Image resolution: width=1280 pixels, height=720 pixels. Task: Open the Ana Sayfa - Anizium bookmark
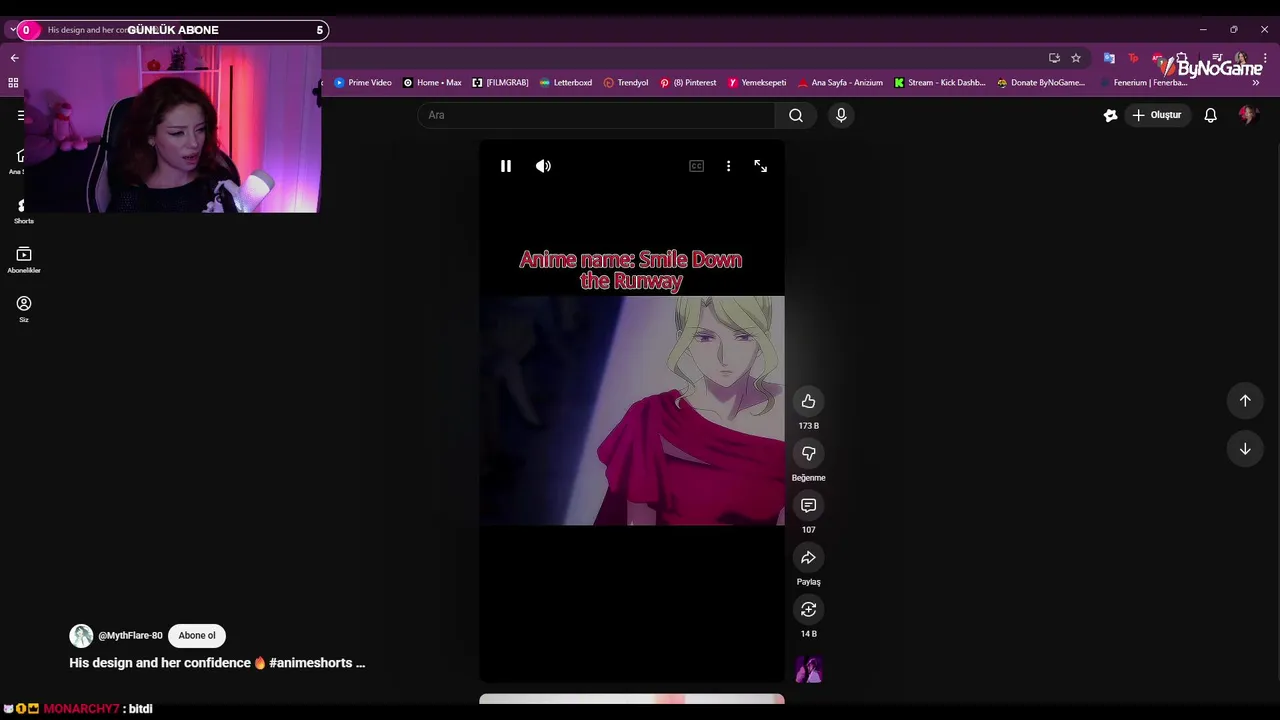pyautogui.click(x=840, y=83)
